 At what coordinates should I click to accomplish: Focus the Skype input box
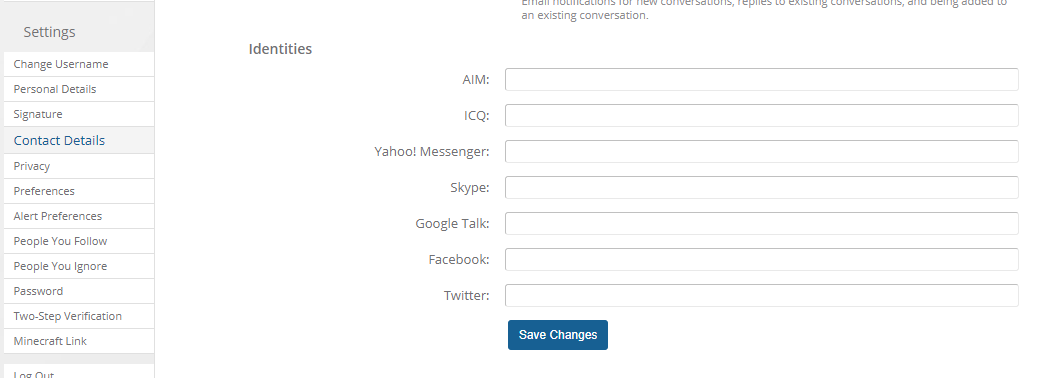[x=762, y=187]
